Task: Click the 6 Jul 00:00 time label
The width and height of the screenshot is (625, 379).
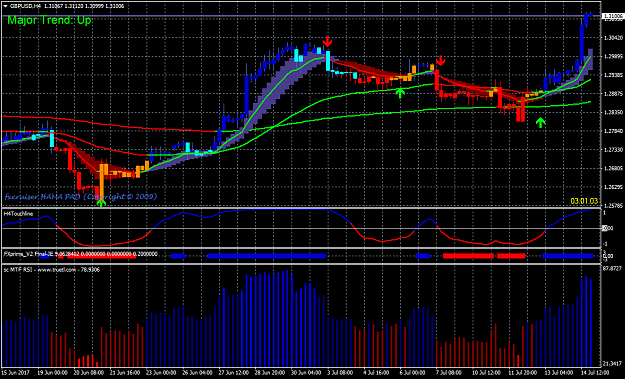Action: [x=413, y=373]
